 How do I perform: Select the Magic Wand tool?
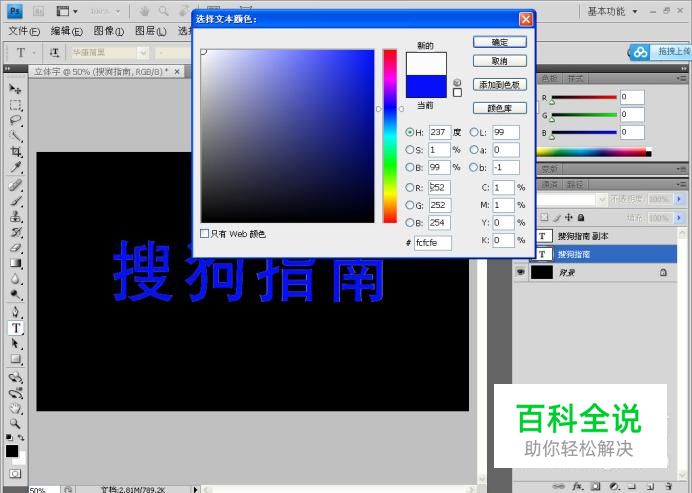(15, 136)
